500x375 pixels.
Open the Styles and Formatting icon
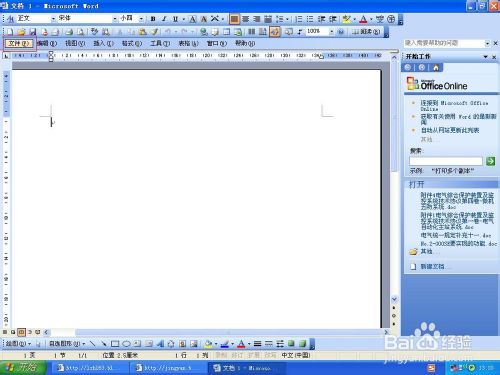(x=10, y=19)
